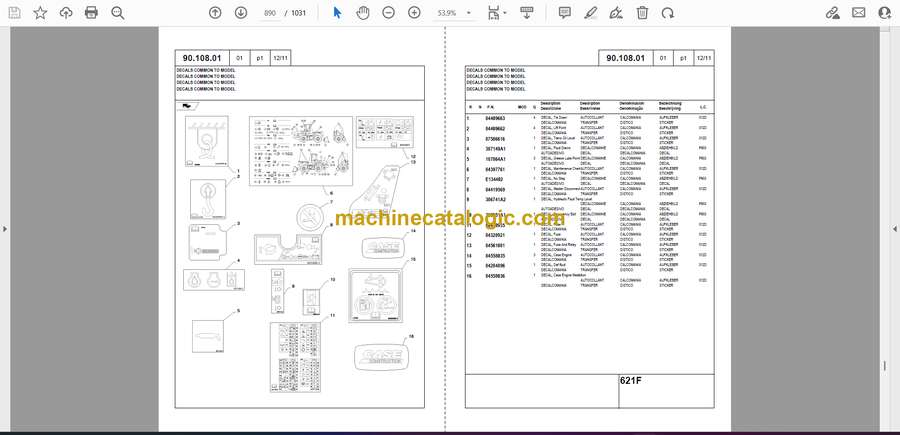
Task: Open the find text magnifier tool
Action: pyautogui.click(x=118, y=13)
